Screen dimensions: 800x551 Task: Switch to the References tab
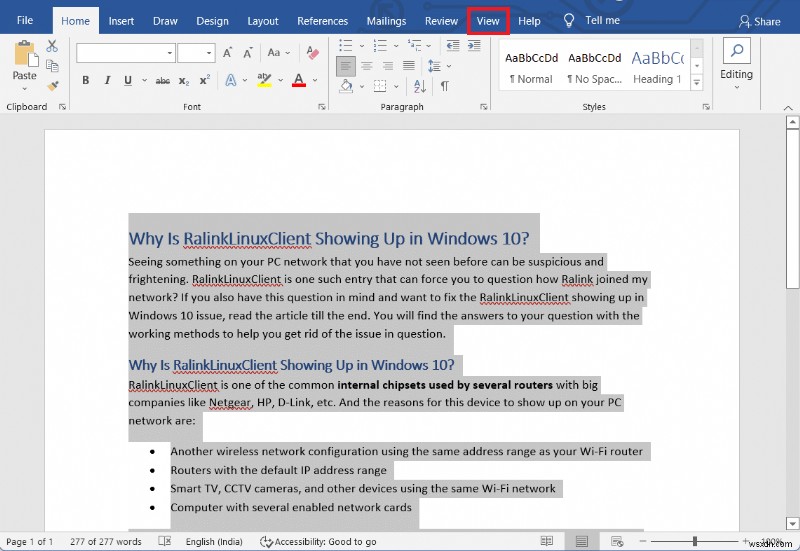point(322,21)
